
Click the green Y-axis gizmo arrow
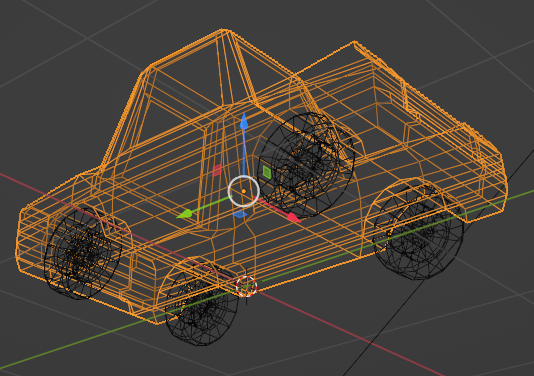(x=185, y=214)
